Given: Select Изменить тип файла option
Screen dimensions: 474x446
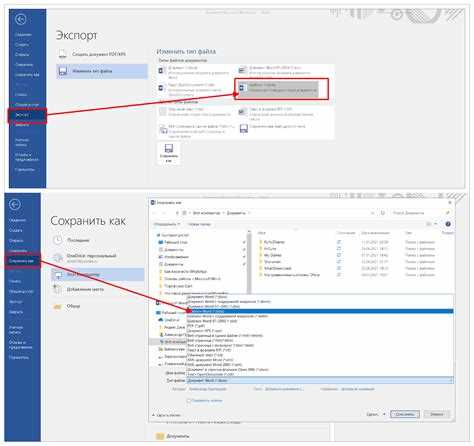Looking at the screenshot, I should (x=102, y=71).
